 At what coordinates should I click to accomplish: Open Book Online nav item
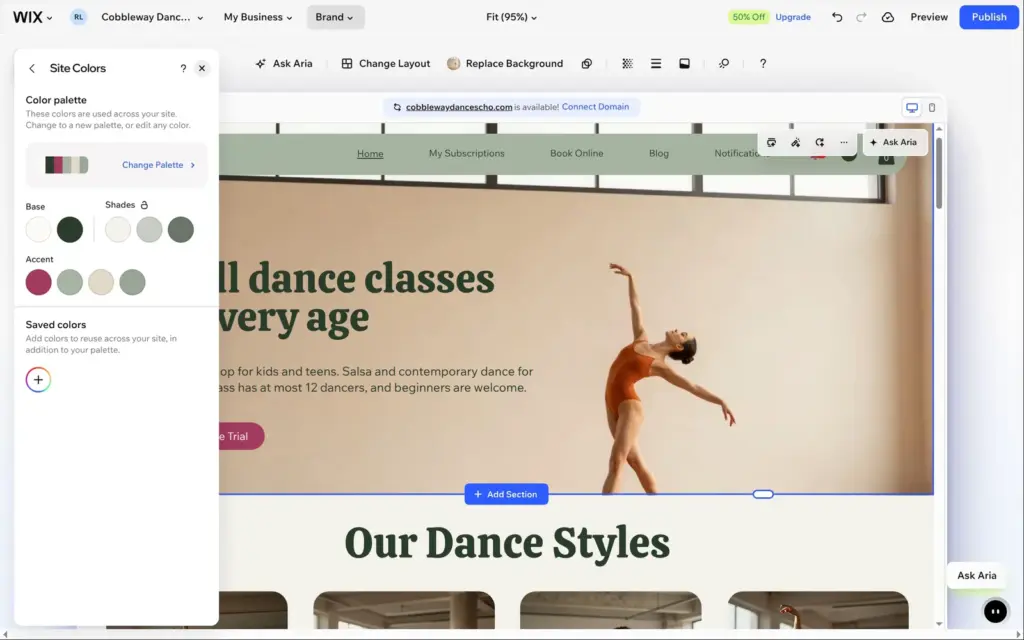tap(577, 153)
